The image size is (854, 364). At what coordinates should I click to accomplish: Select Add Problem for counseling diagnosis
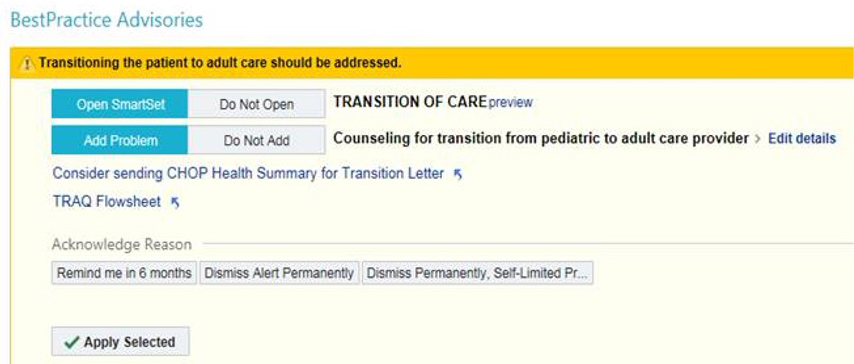coord(120,140)
